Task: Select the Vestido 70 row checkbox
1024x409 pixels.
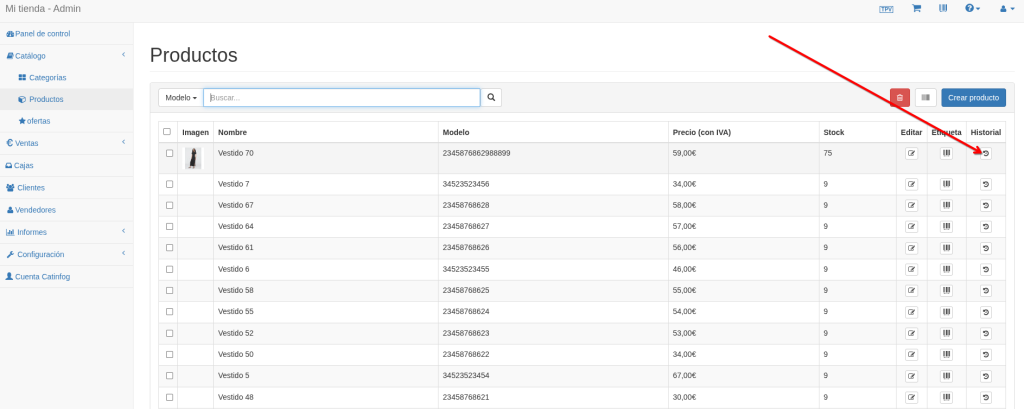Action: click(x=169, y=153)
